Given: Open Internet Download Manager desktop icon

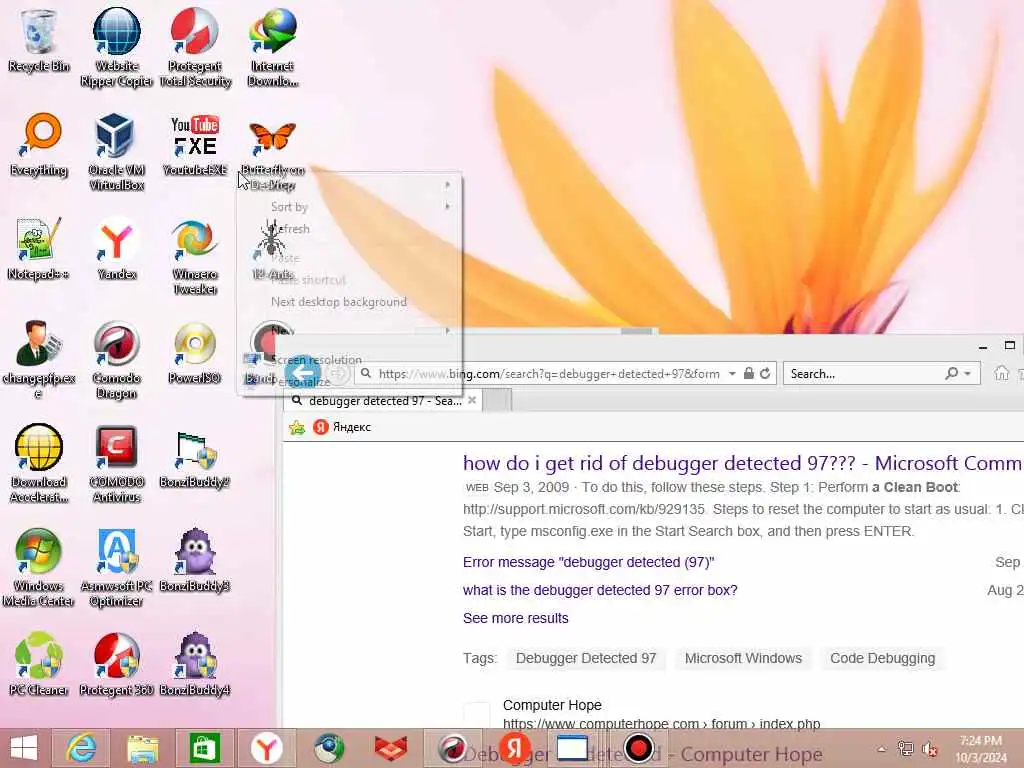Looking at the screenshot, I should coord(273,47).
